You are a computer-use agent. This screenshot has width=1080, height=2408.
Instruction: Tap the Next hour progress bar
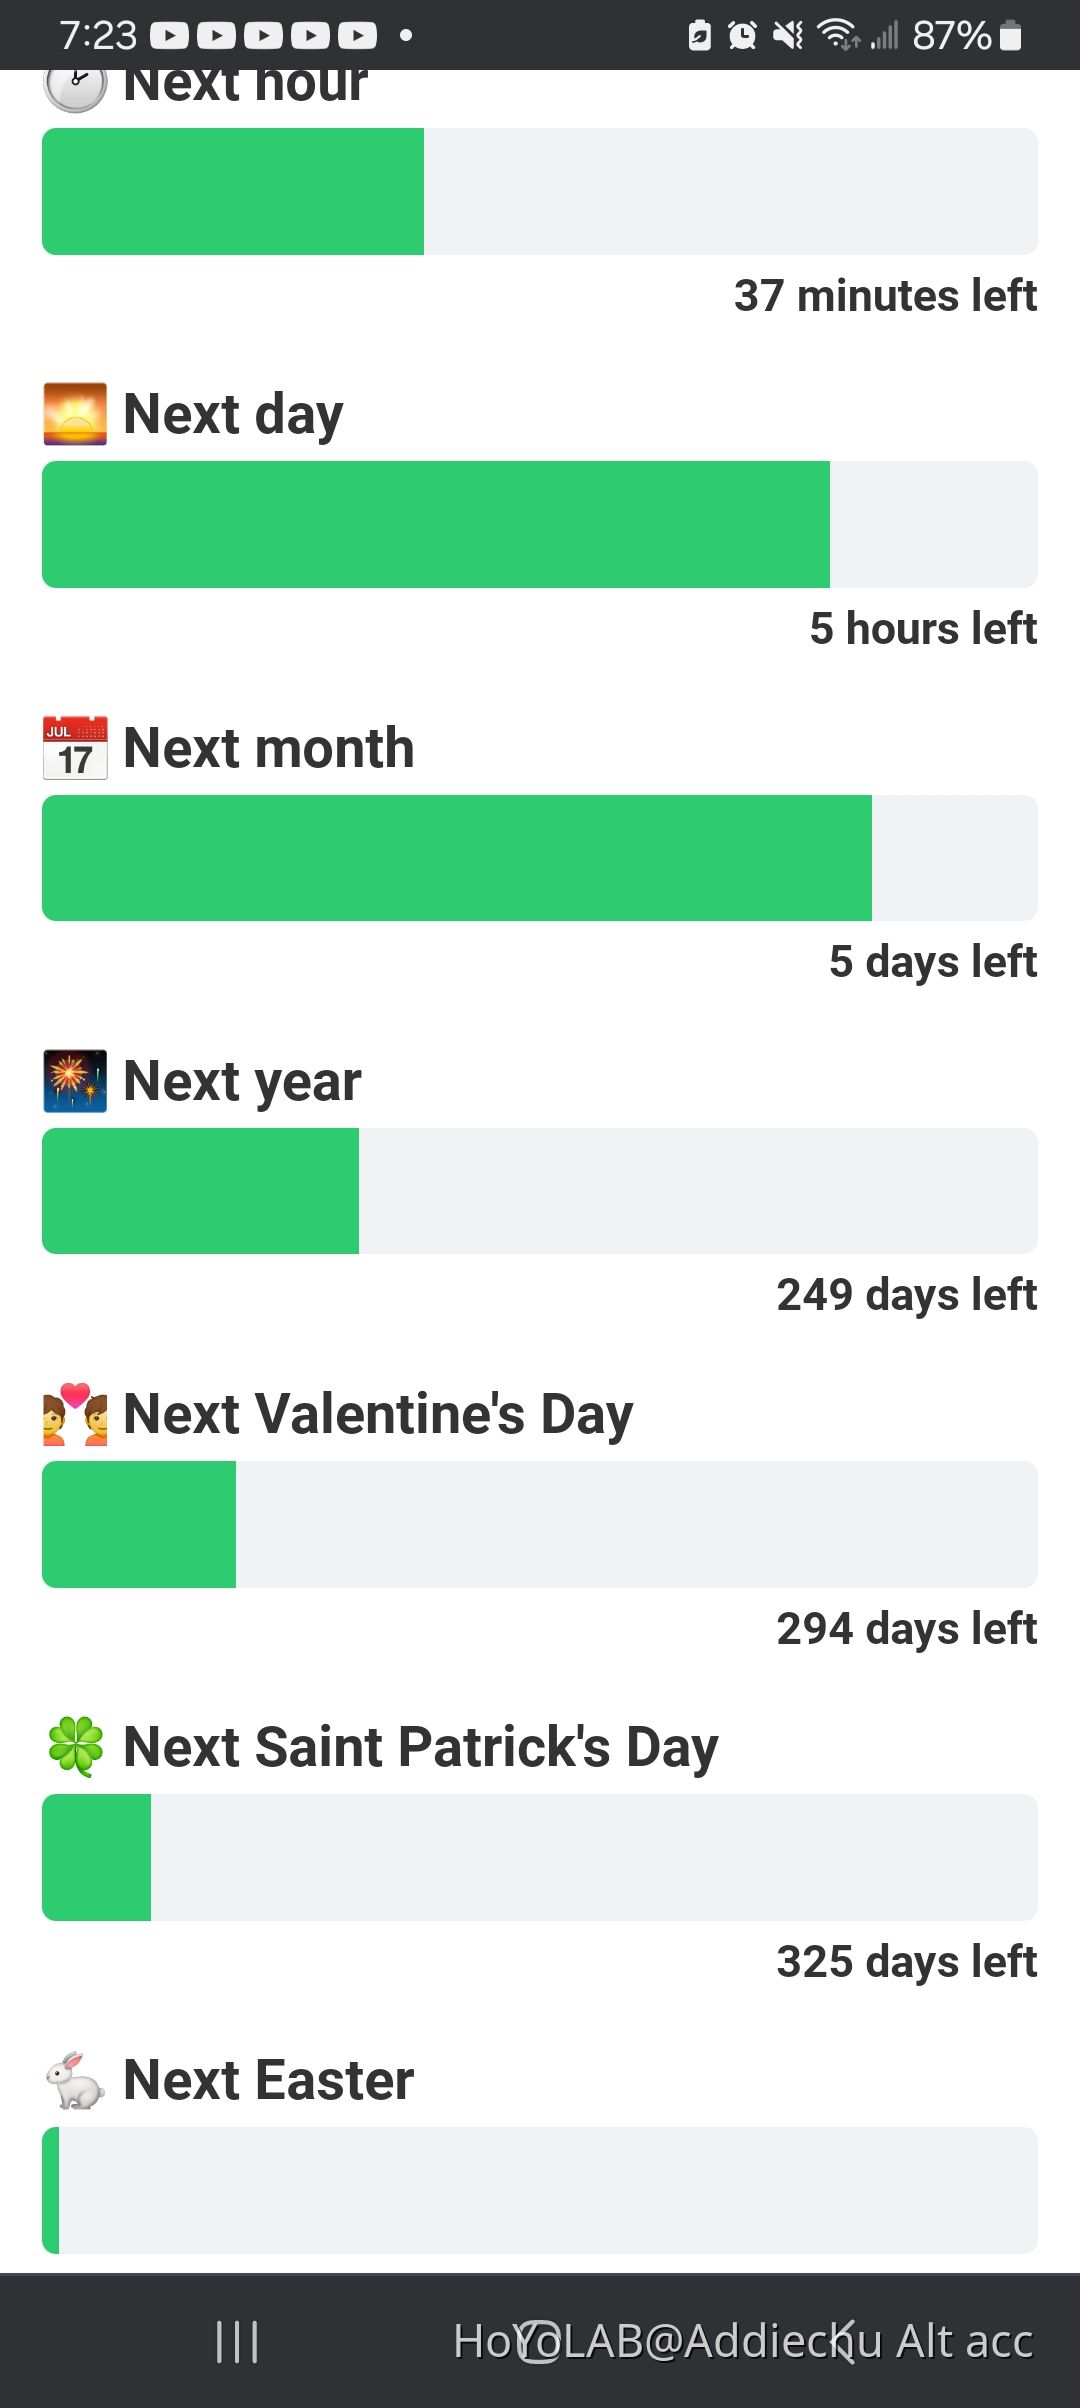click(540, 191)
